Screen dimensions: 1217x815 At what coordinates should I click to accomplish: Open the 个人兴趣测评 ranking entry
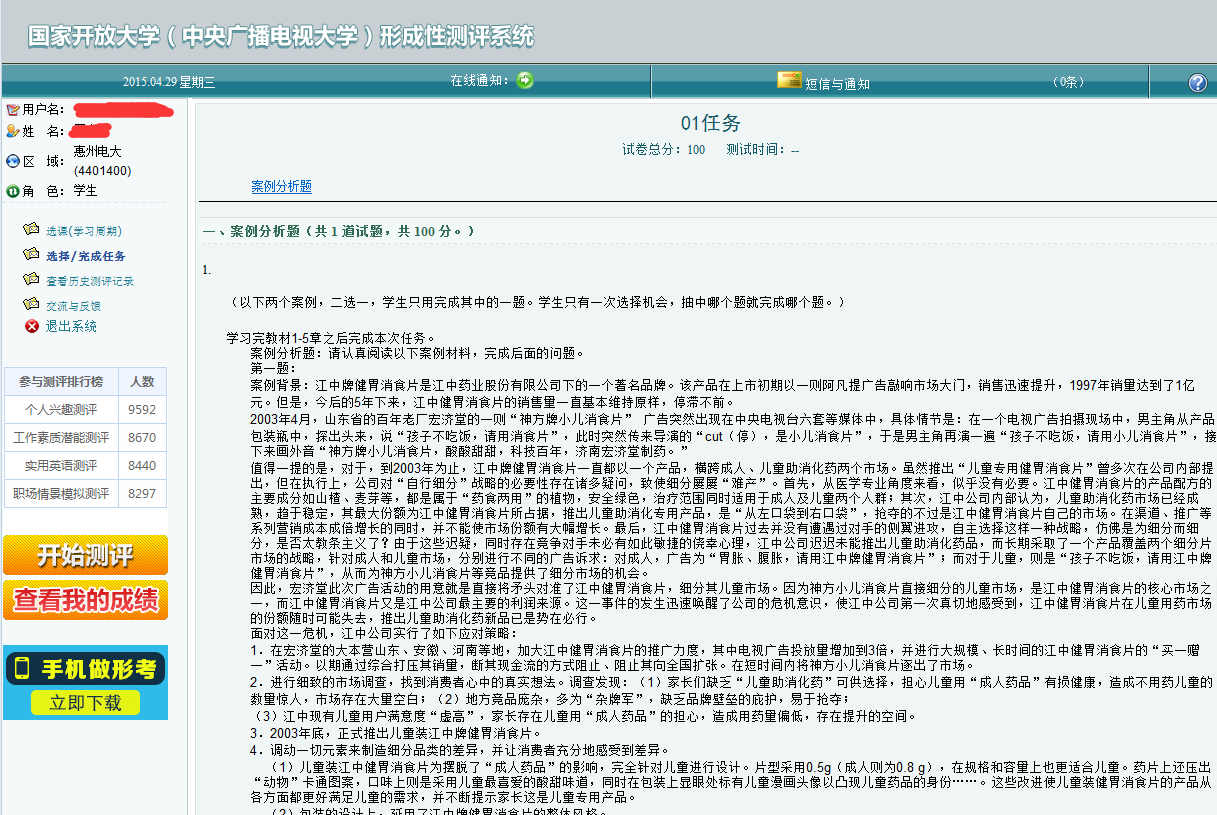61,409
